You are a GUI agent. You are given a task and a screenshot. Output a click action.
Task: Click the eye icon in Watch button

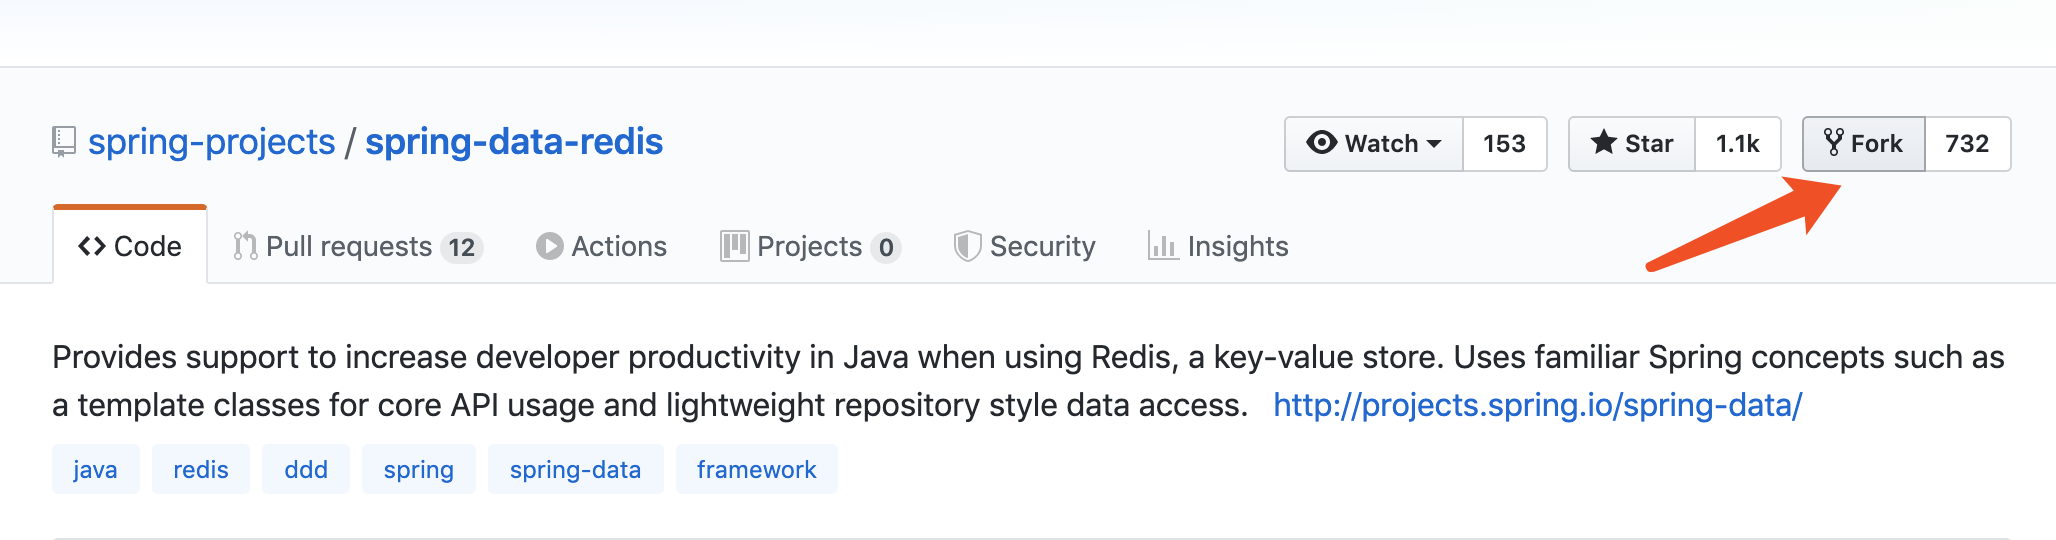pos(1322,143)
